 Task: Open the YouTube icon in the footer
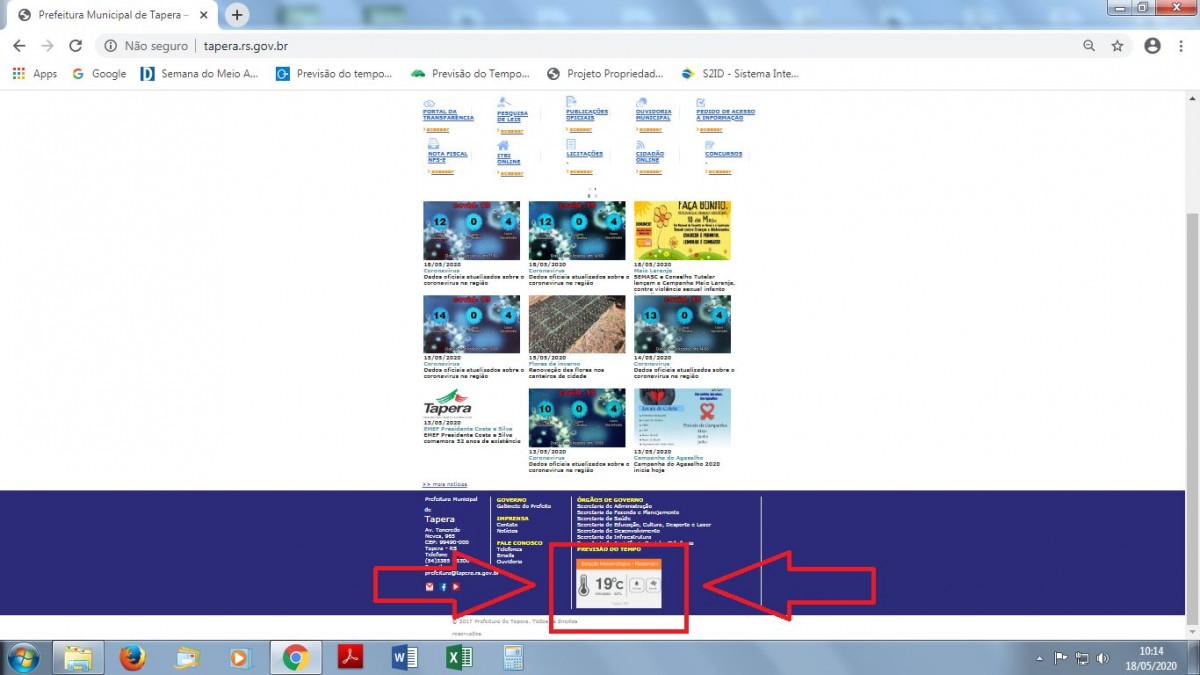pyautogui.click(x=455, y=587)
